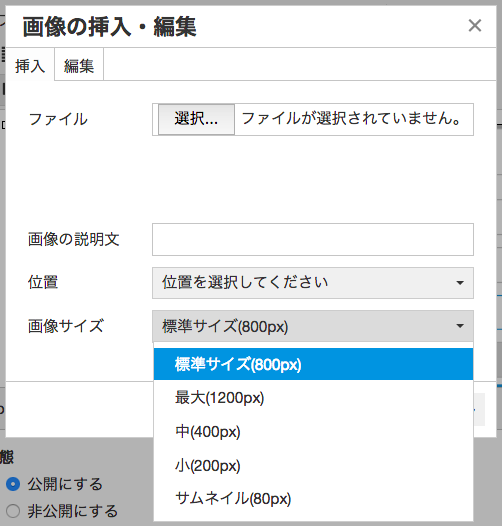Image resolution: width=502 pixels, height=526 pixels.
Task: Click the dialog title 画像の挿入・編集
Action: (109, 27)
